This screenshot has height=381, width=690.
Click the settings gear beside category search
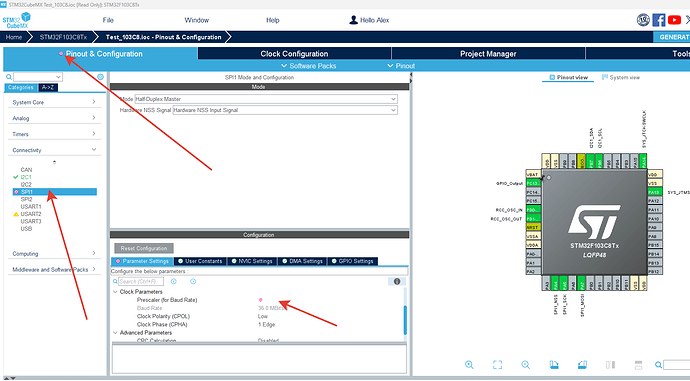pyautogui.click(x=100, y=77)
